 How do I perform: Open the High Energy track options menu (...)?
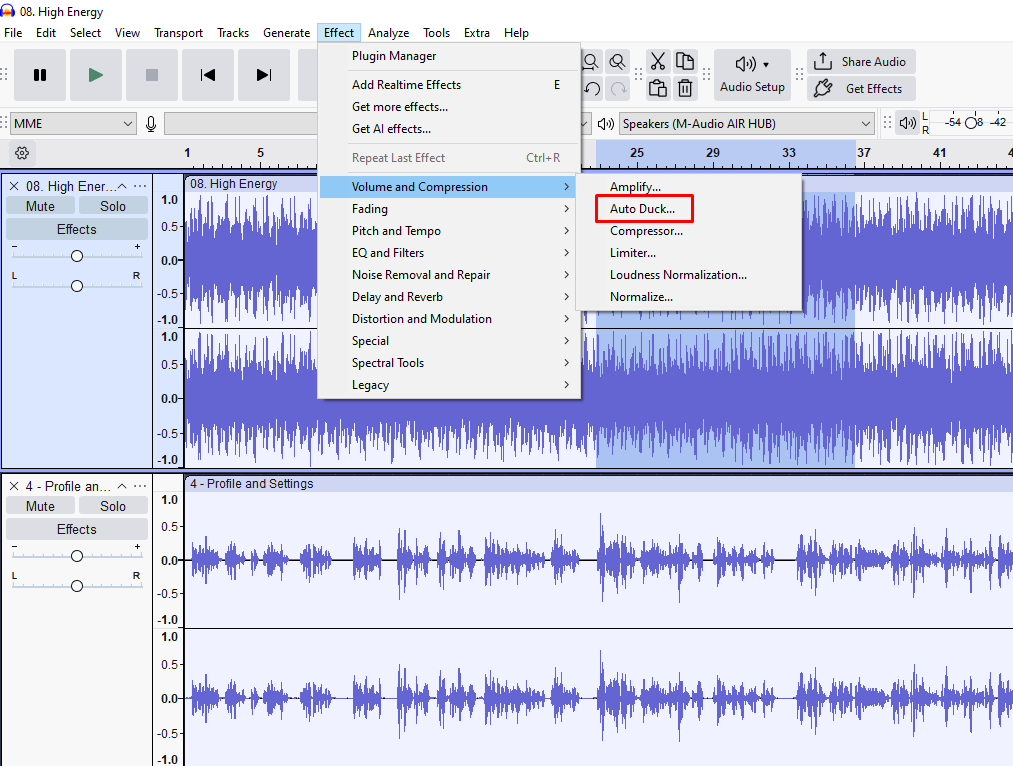[x=140, y=185]
